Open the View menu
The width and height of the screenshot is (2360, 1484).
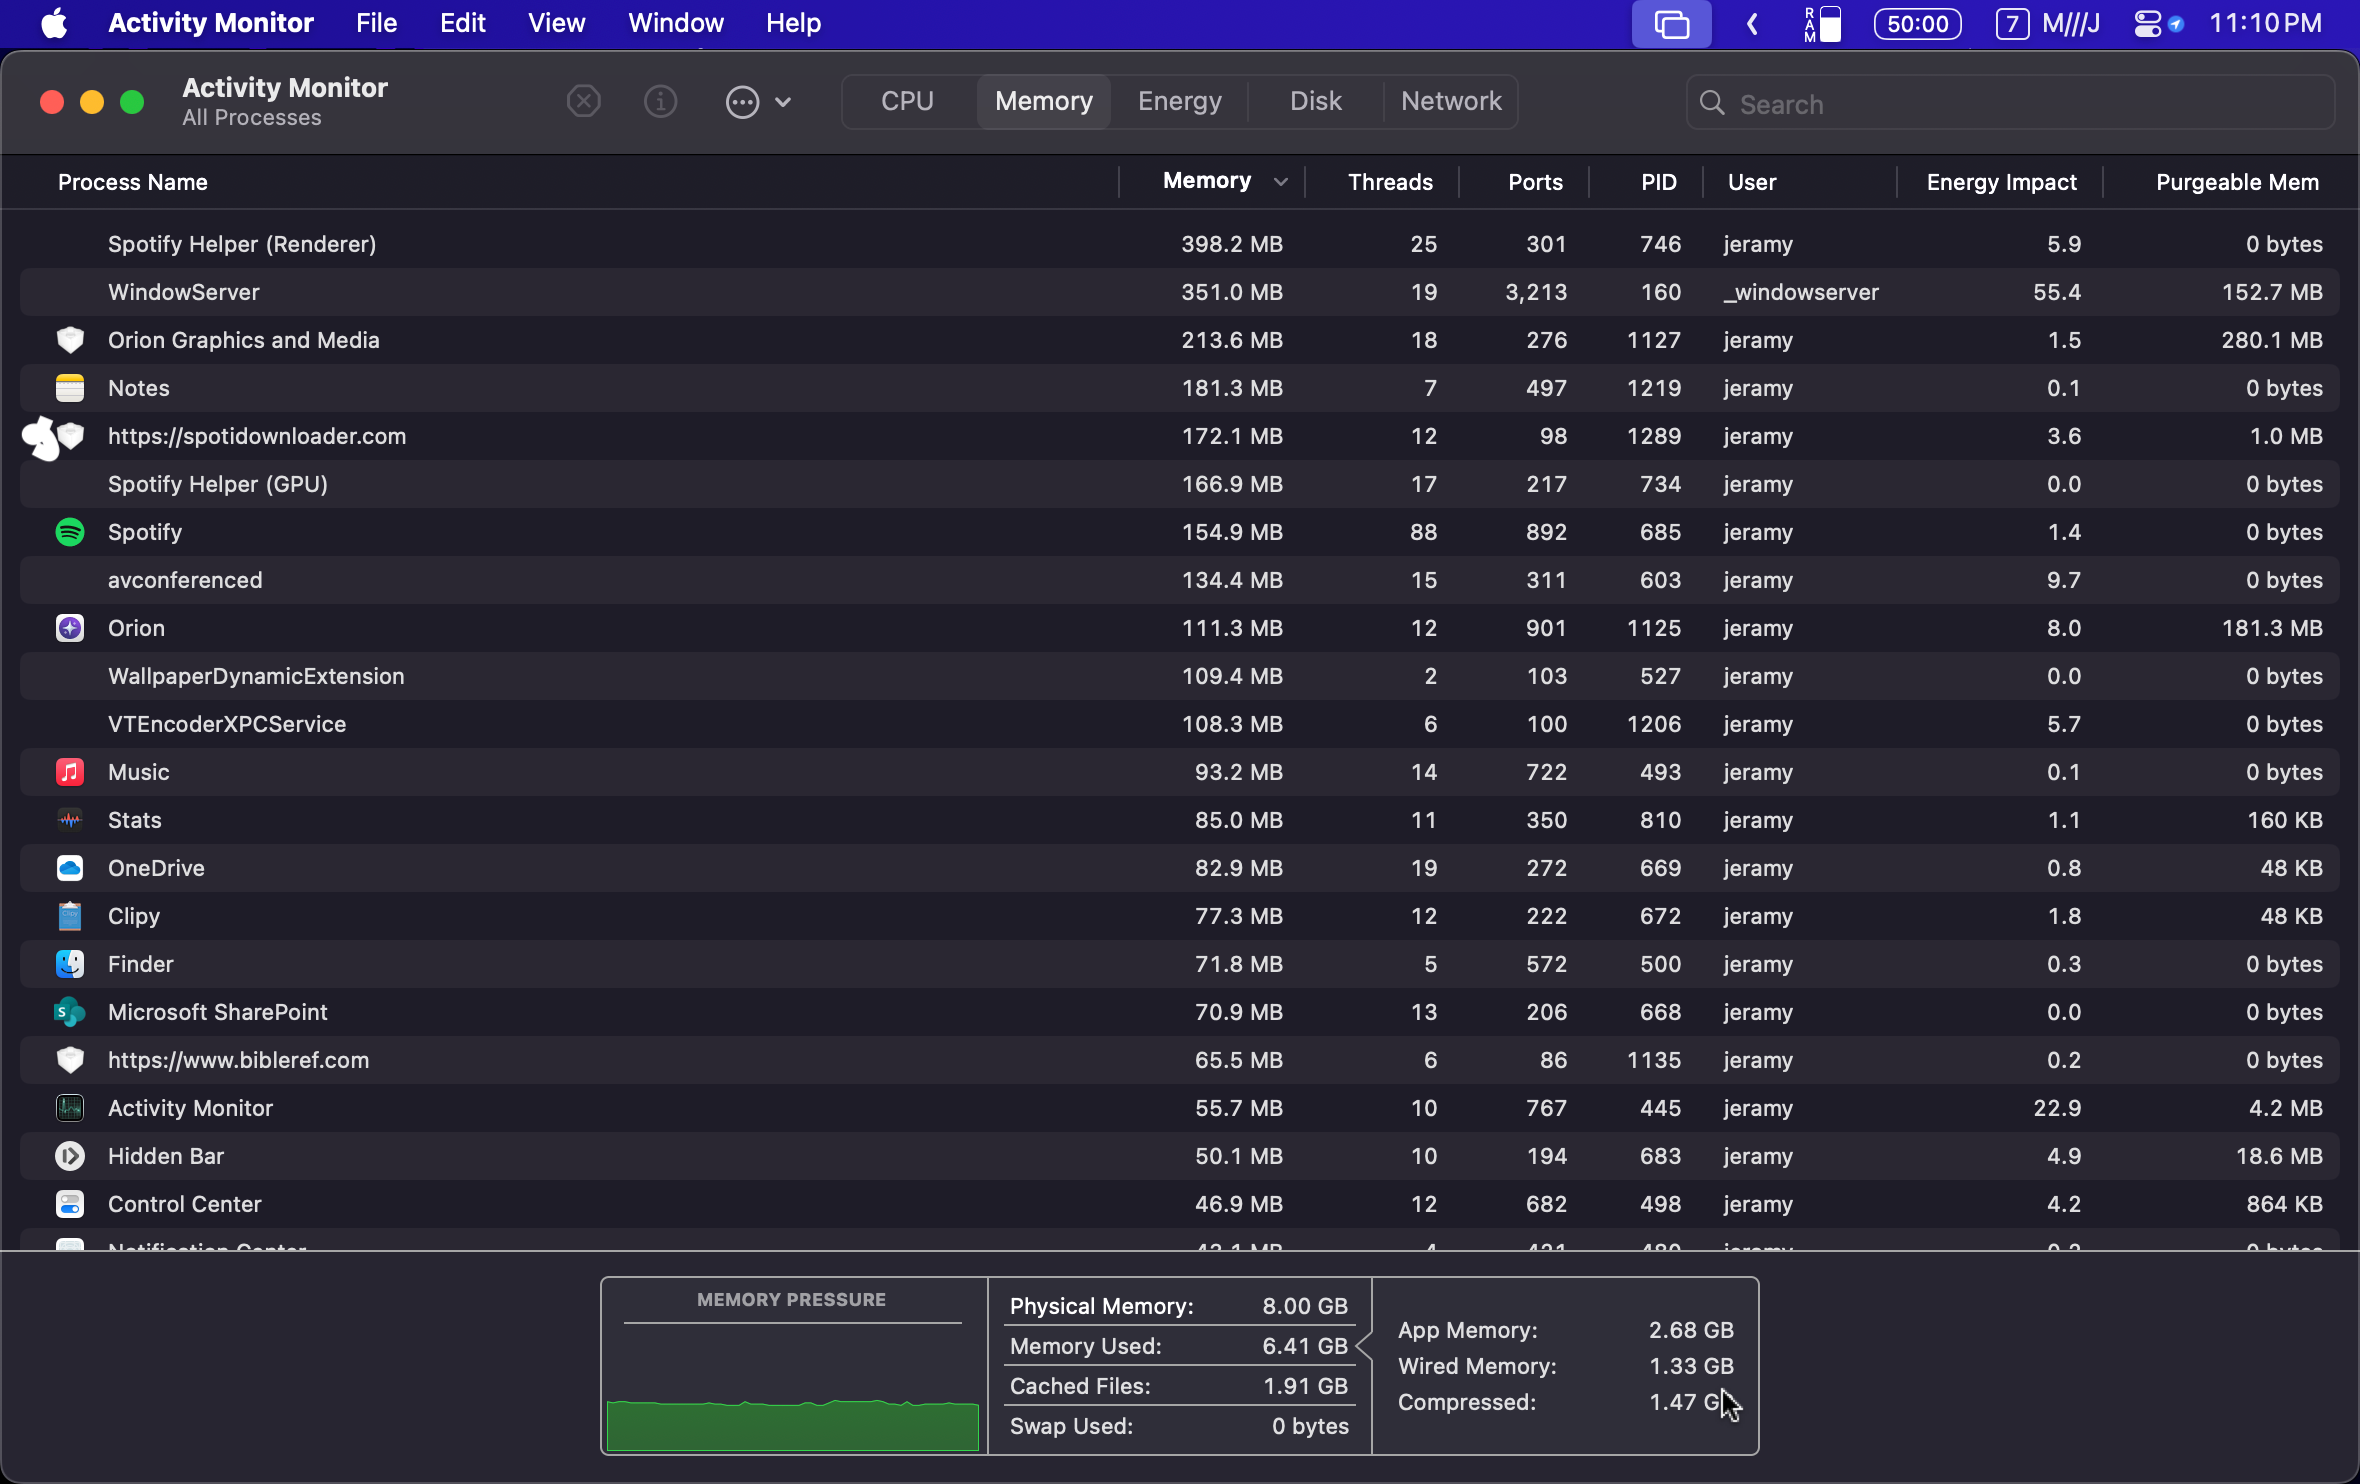click(x=556, y=24)
